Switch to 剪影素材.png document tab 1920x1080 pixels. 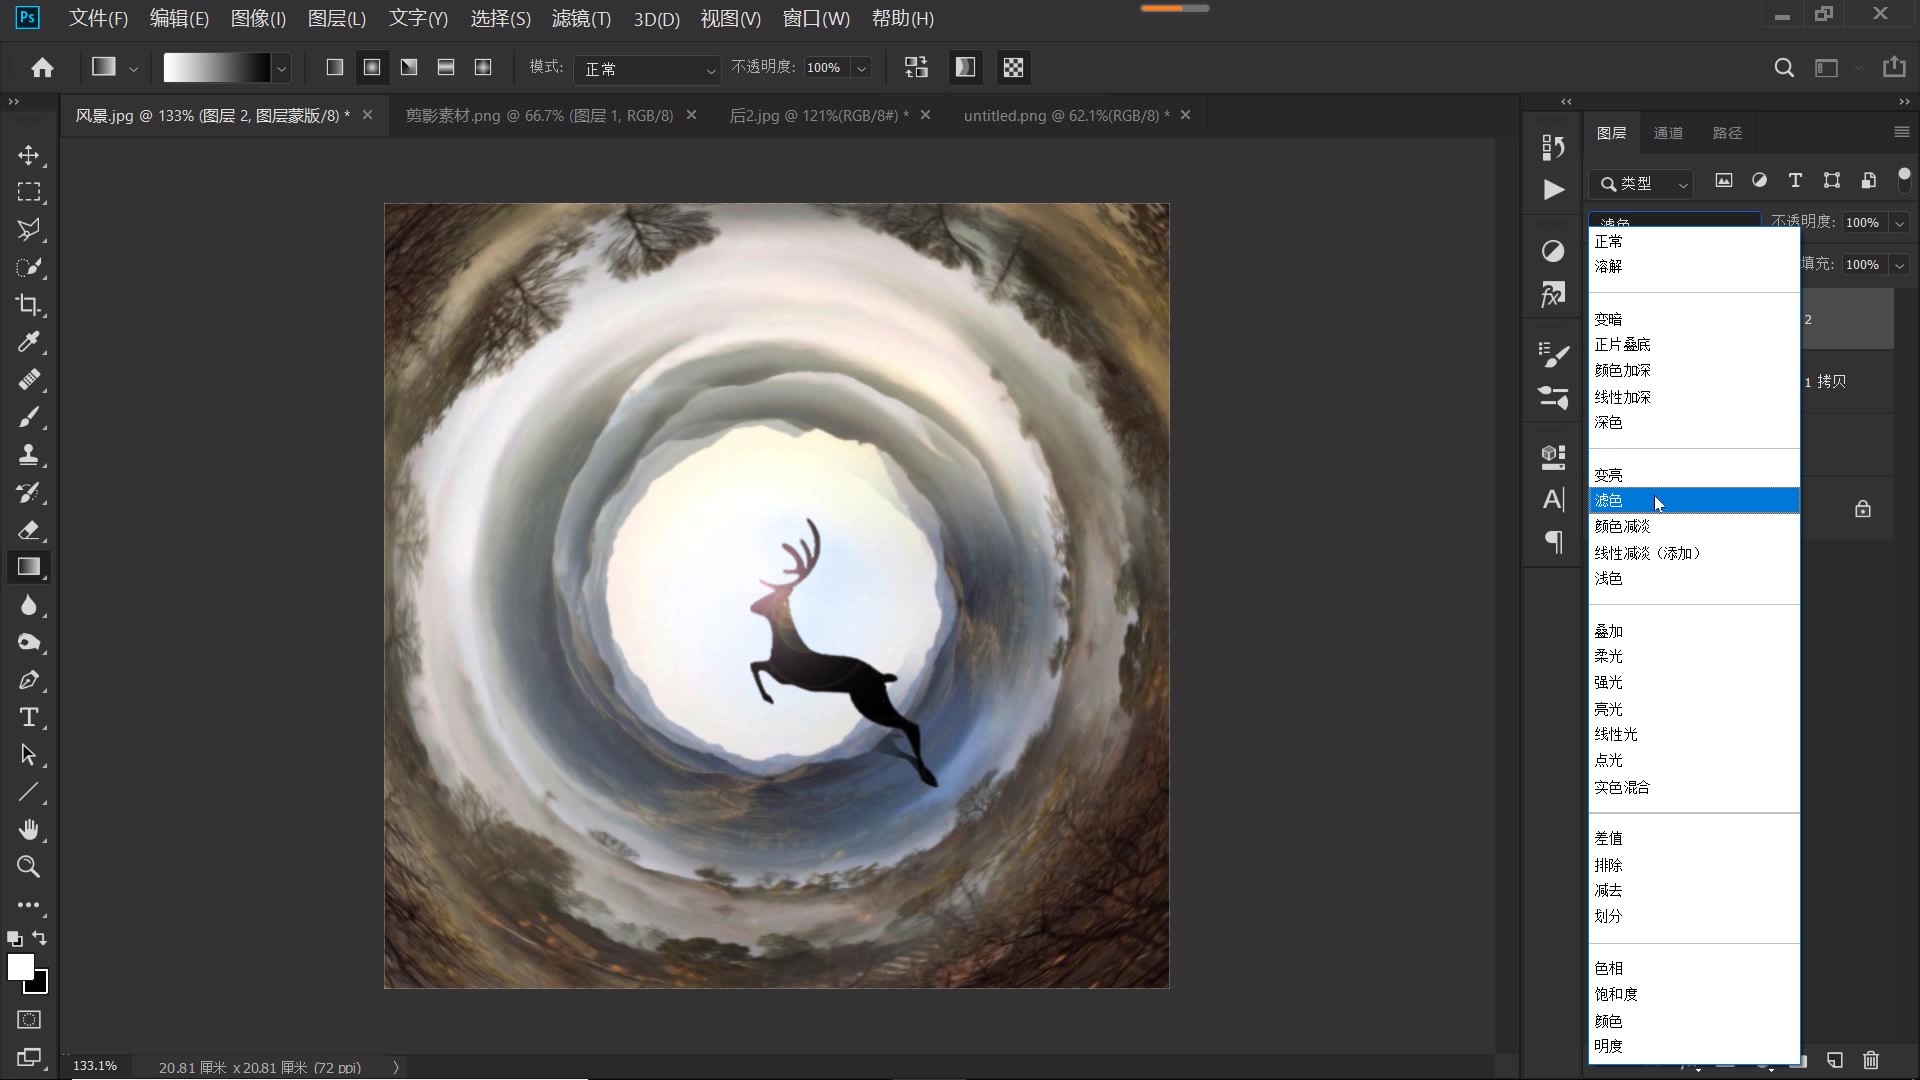point(539,116)
